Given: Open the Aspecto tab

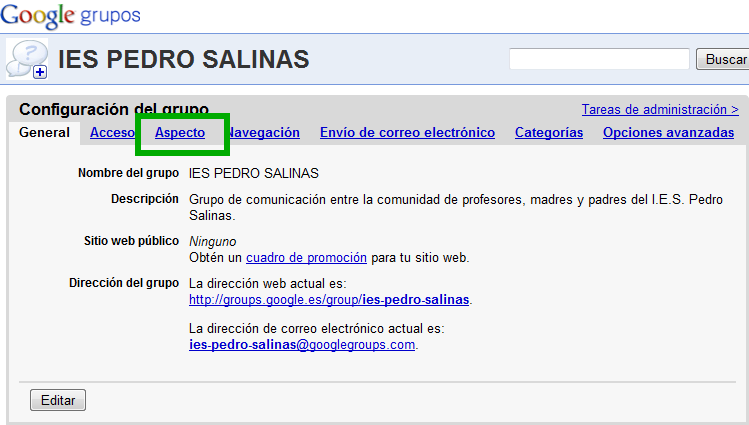Looking at the screenshot, I should [180, 133].
